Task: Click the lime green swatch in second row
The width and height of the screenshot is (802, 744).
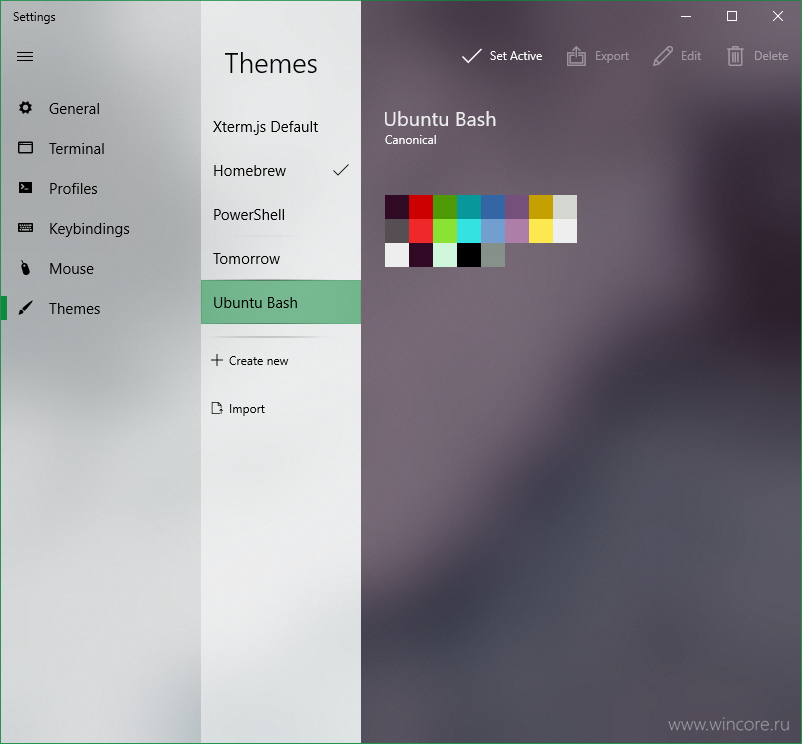Action: point(445,231)
